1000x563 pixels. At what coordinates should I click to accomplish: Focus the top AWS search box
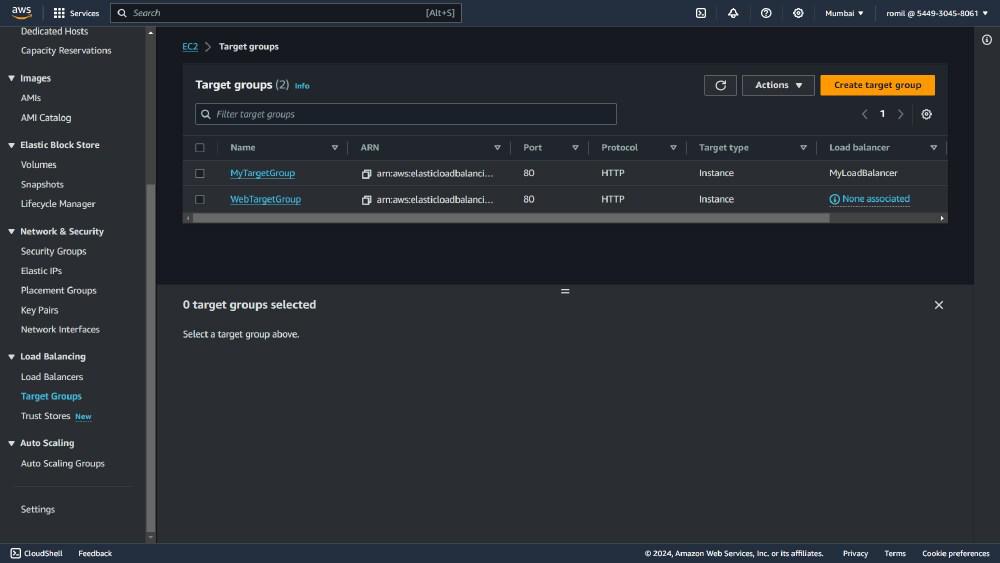point(286,13)
